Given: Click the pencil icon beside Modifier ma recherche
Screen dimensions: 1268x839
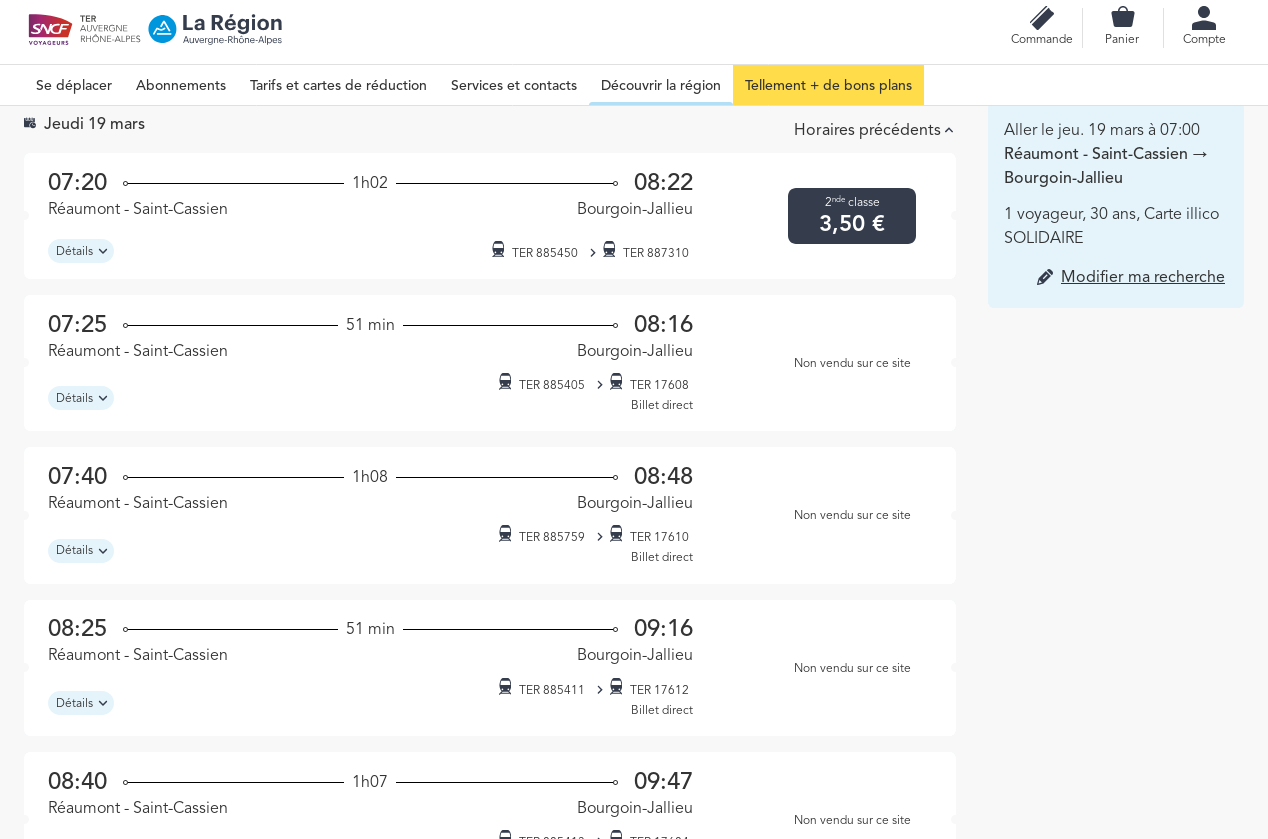Looking at the screenshot, I should point(1045,277).
